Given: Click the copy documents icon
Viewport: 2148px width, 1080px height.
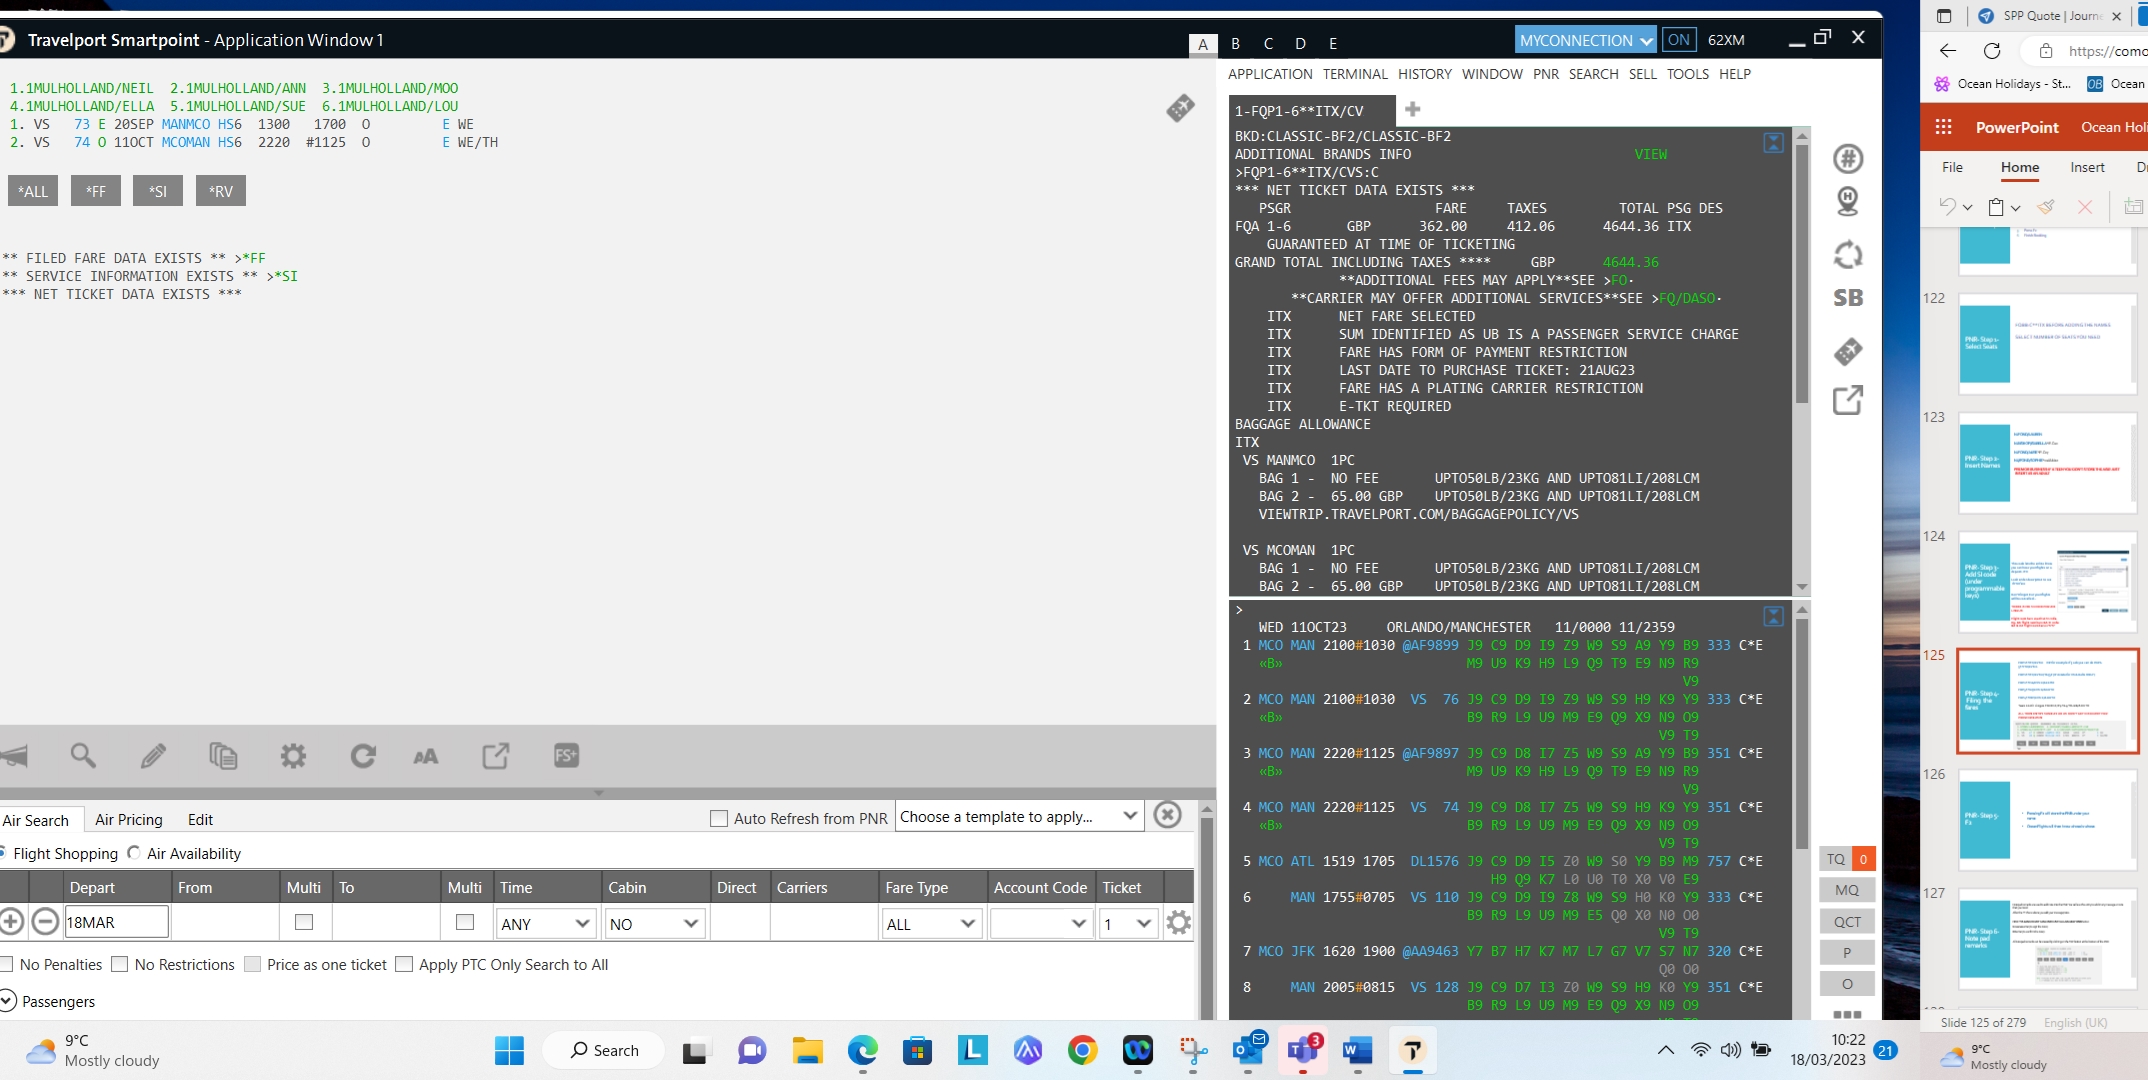Looking at the screenshot, I should (x=223, y=756).
